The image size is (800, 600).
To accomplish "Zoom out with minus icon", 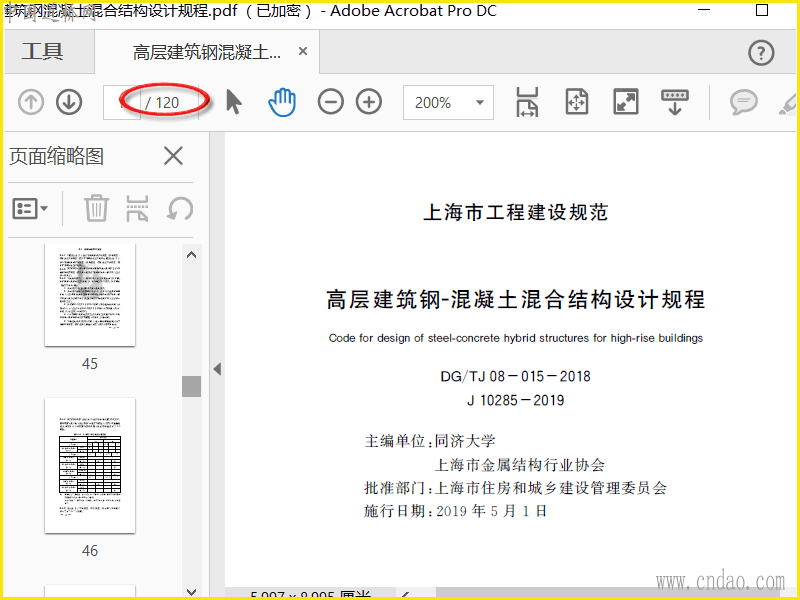I will [331, 102].
